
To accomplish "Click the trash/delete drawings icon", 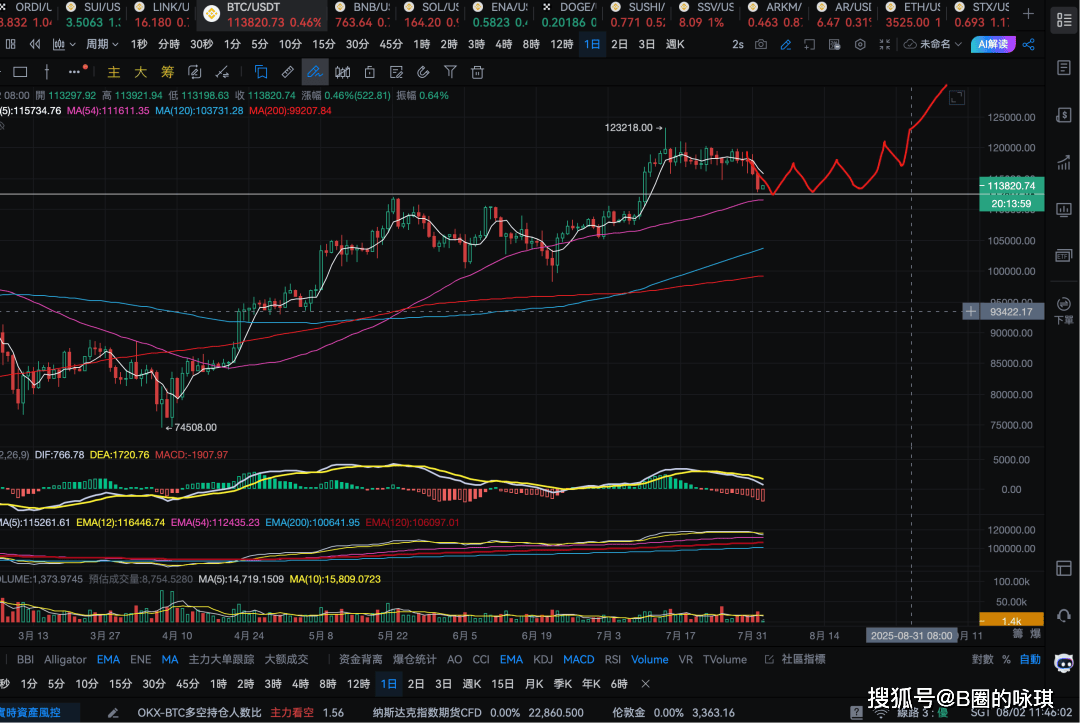I will [x=478, y=72].
